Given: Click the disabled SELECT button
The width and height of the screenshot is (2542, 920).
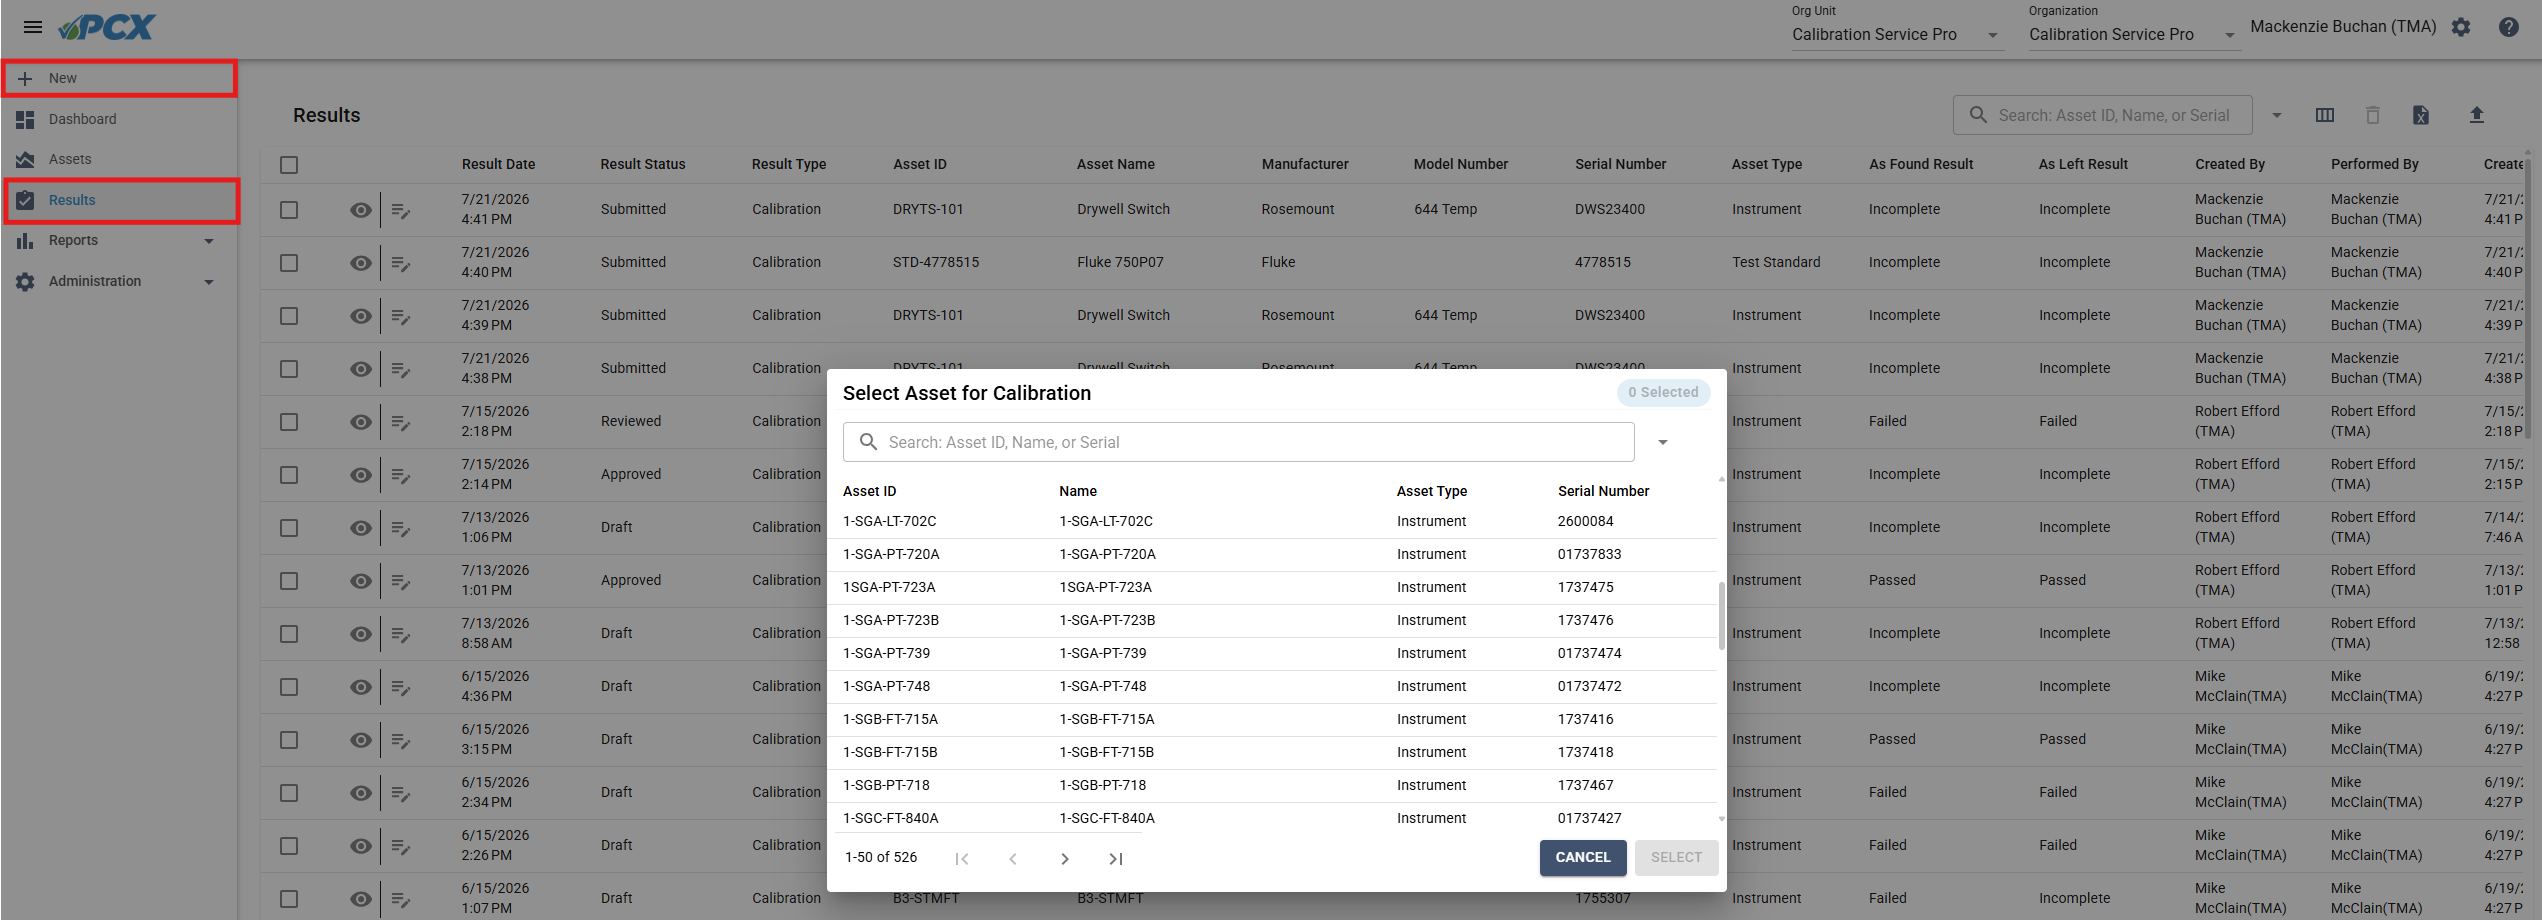Looking at the screenshot, I should click(1676, 858).
